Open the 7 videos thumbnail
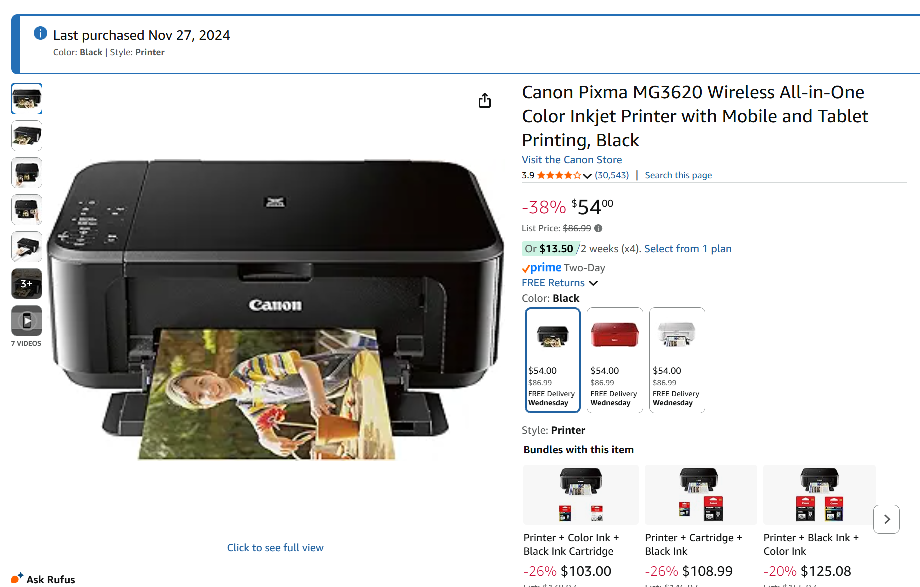The image size is (920, 587). pyautogui.click(x=26, y=321)
